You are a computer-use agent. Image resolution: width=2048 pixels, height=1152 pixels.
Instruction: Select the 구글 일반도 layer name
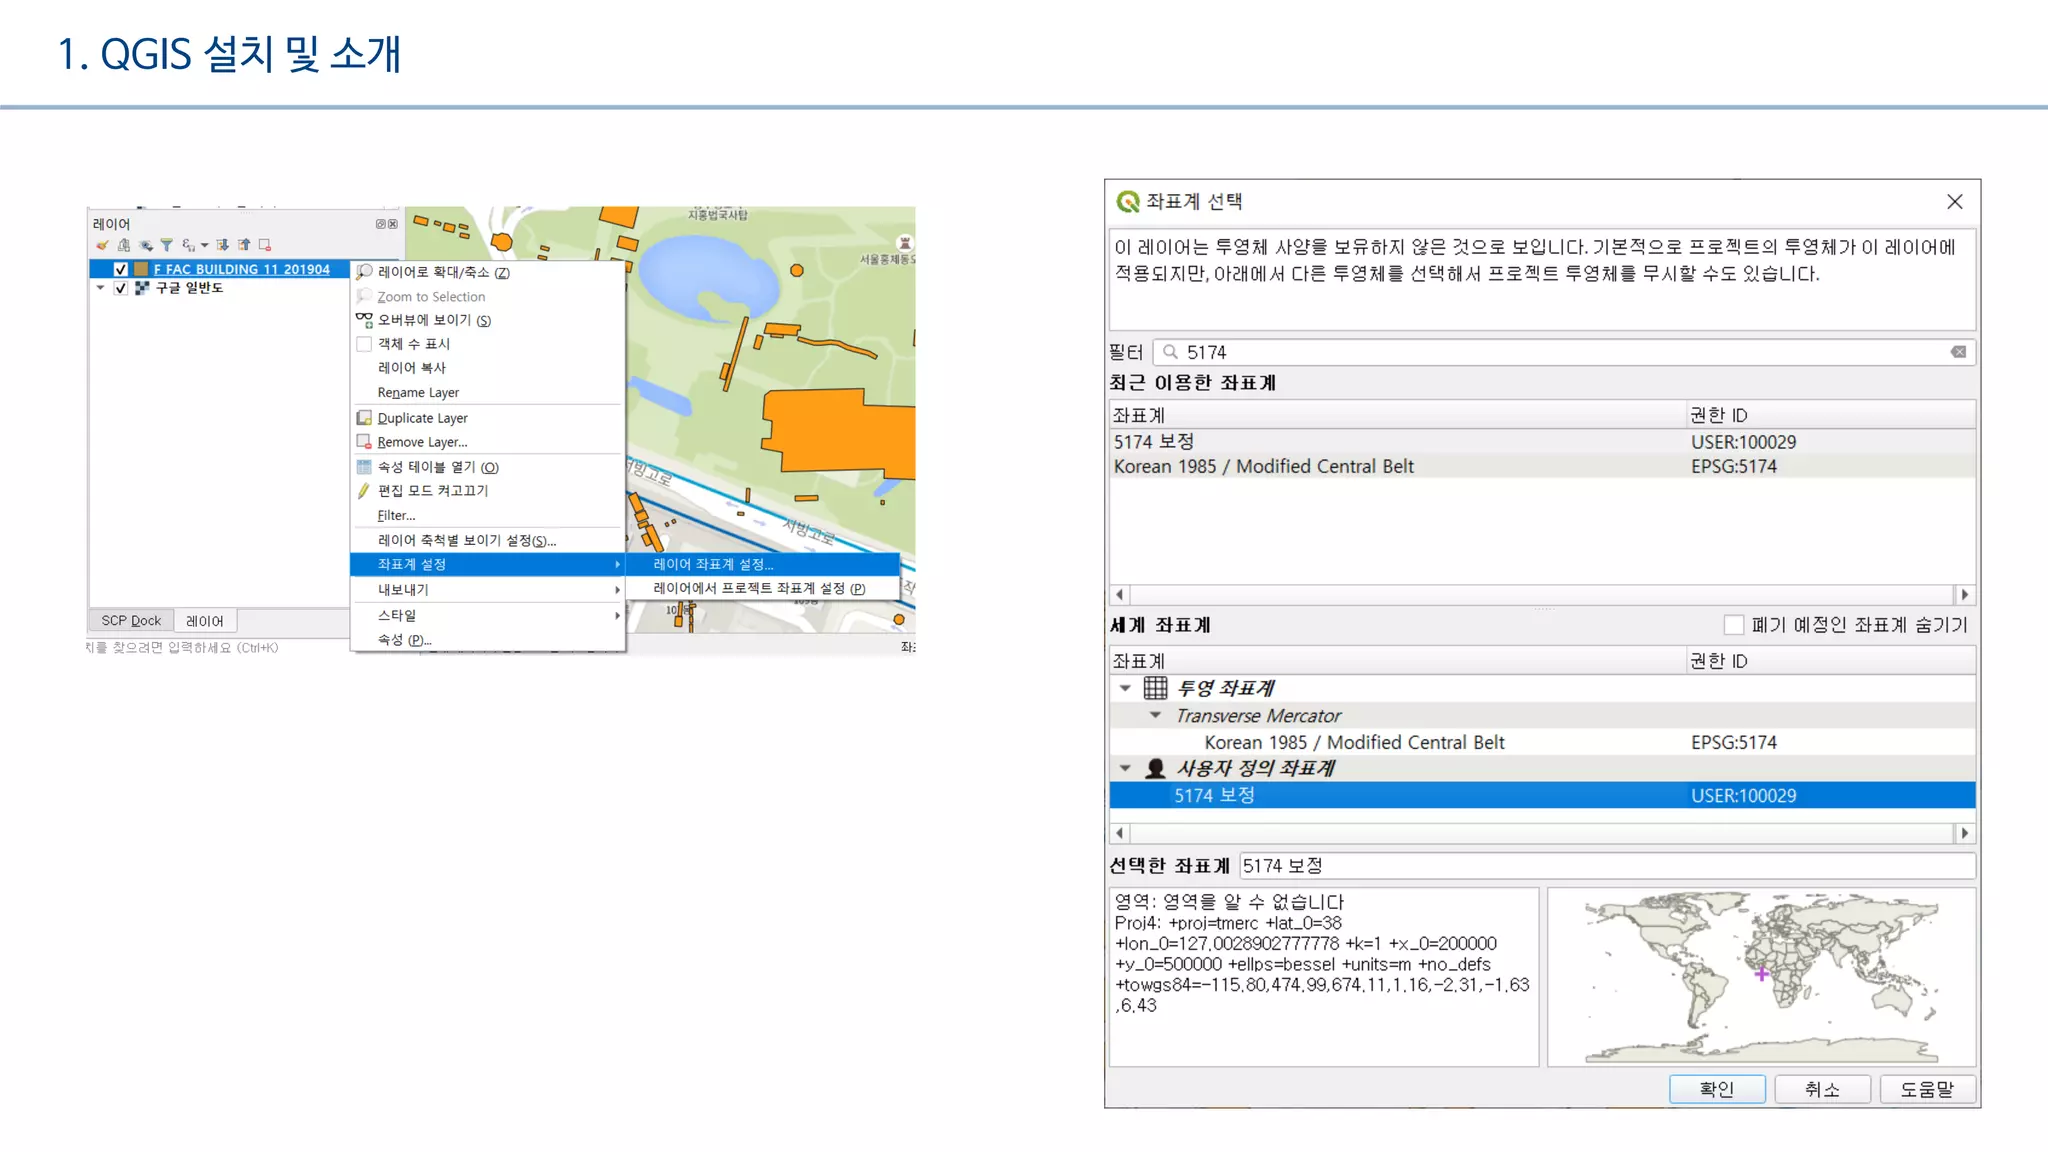point(189,288)
